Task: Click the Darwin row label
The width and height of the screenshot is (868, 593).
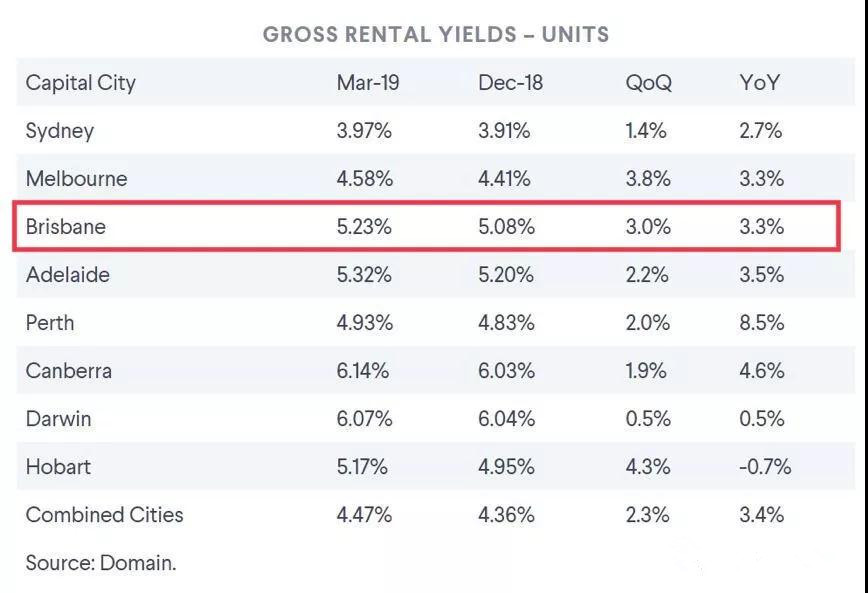Action: pyautogui.click(x=58, y=419)
